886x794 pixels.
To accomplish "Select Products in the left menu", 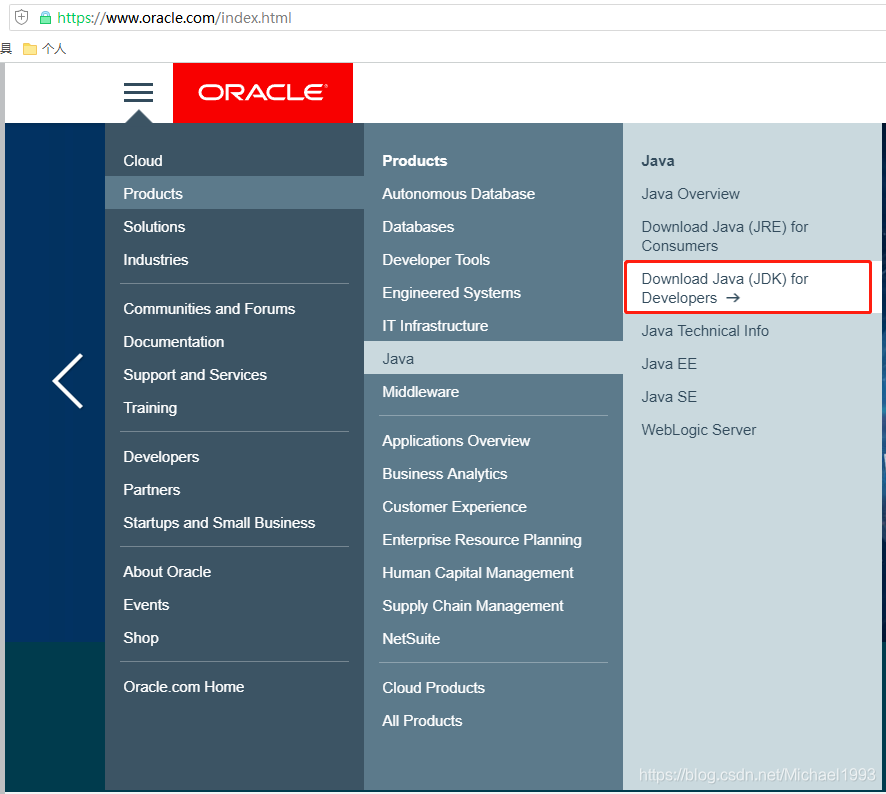I will 234,193.
